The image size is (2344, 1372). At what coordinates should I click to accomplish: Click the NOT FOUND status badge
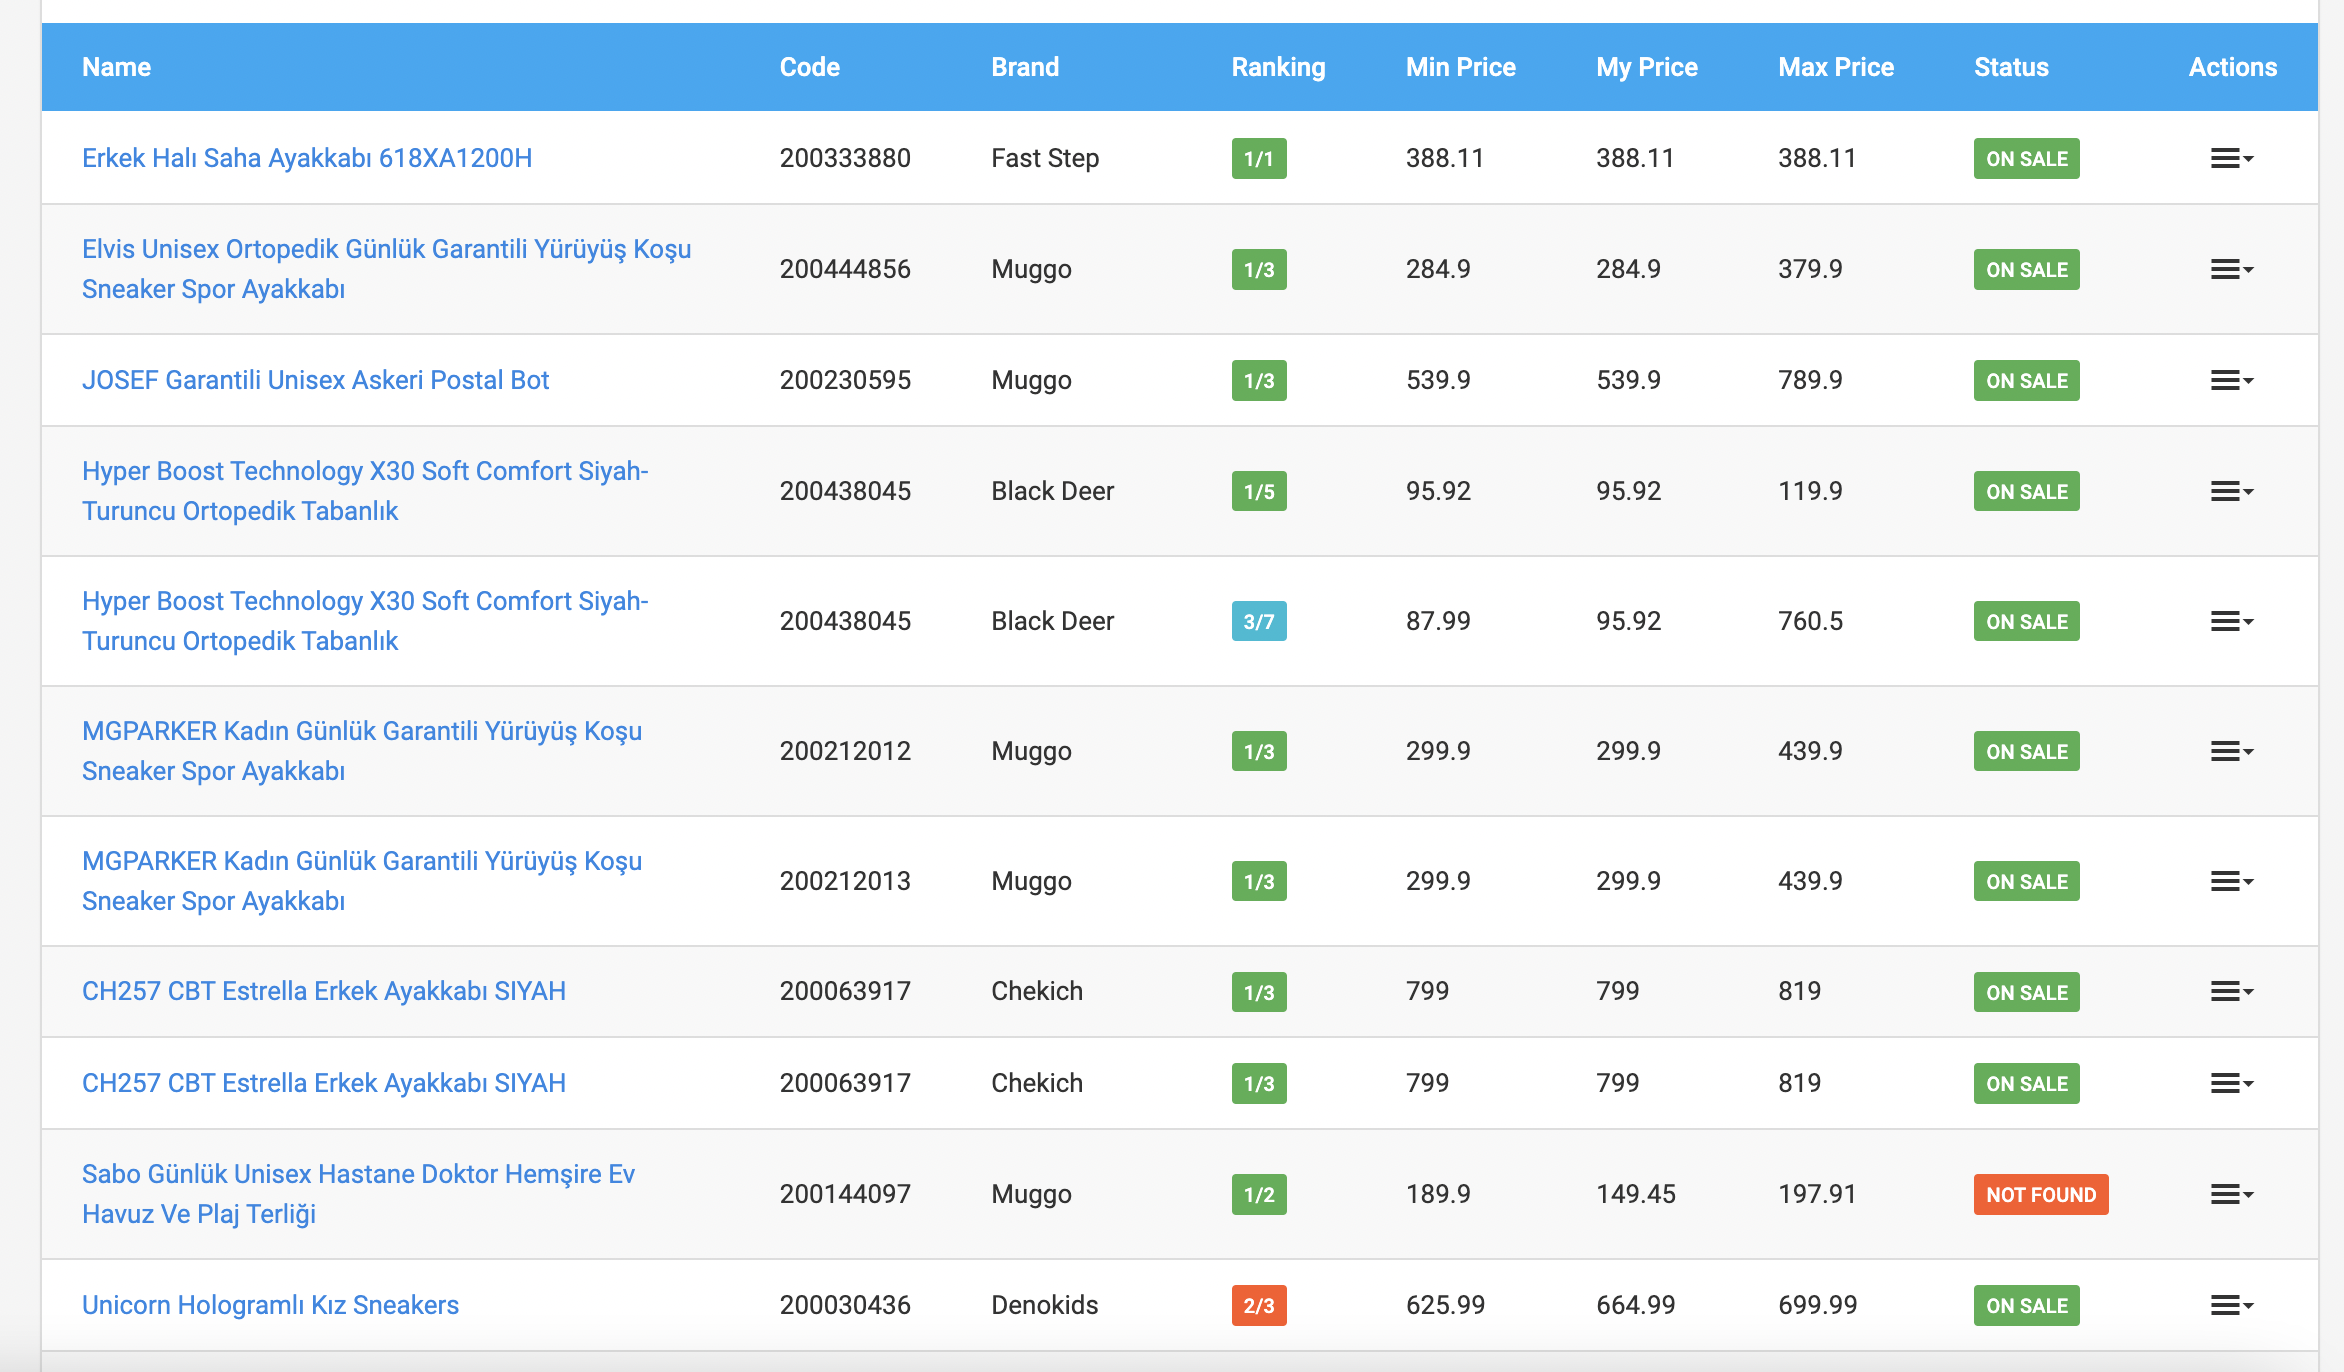(2040, 1194)
